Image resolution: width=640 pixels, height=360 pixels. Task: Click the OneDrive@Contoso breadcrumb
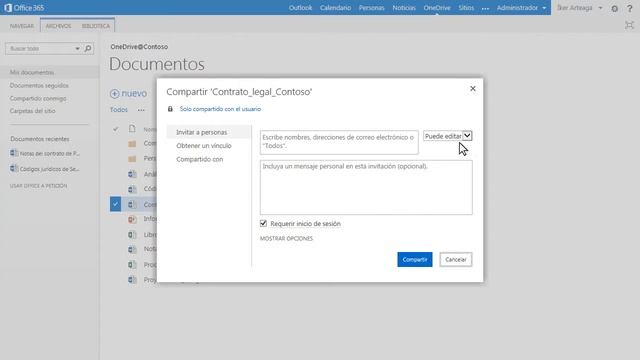pos(139,47)
